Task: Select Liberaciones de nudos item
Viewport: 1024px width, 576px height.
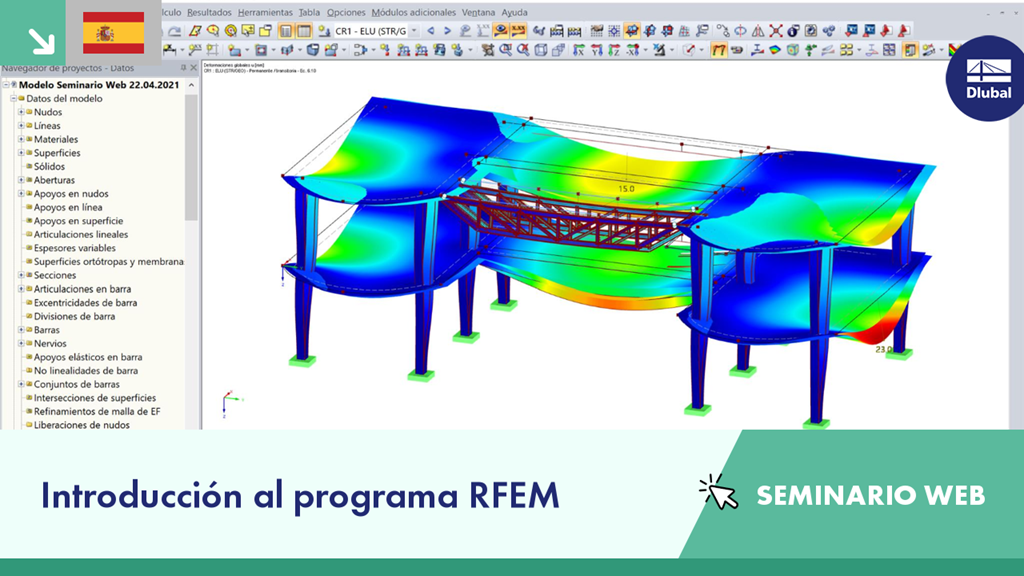Action: pyautogui.click(x=82, y=425)
